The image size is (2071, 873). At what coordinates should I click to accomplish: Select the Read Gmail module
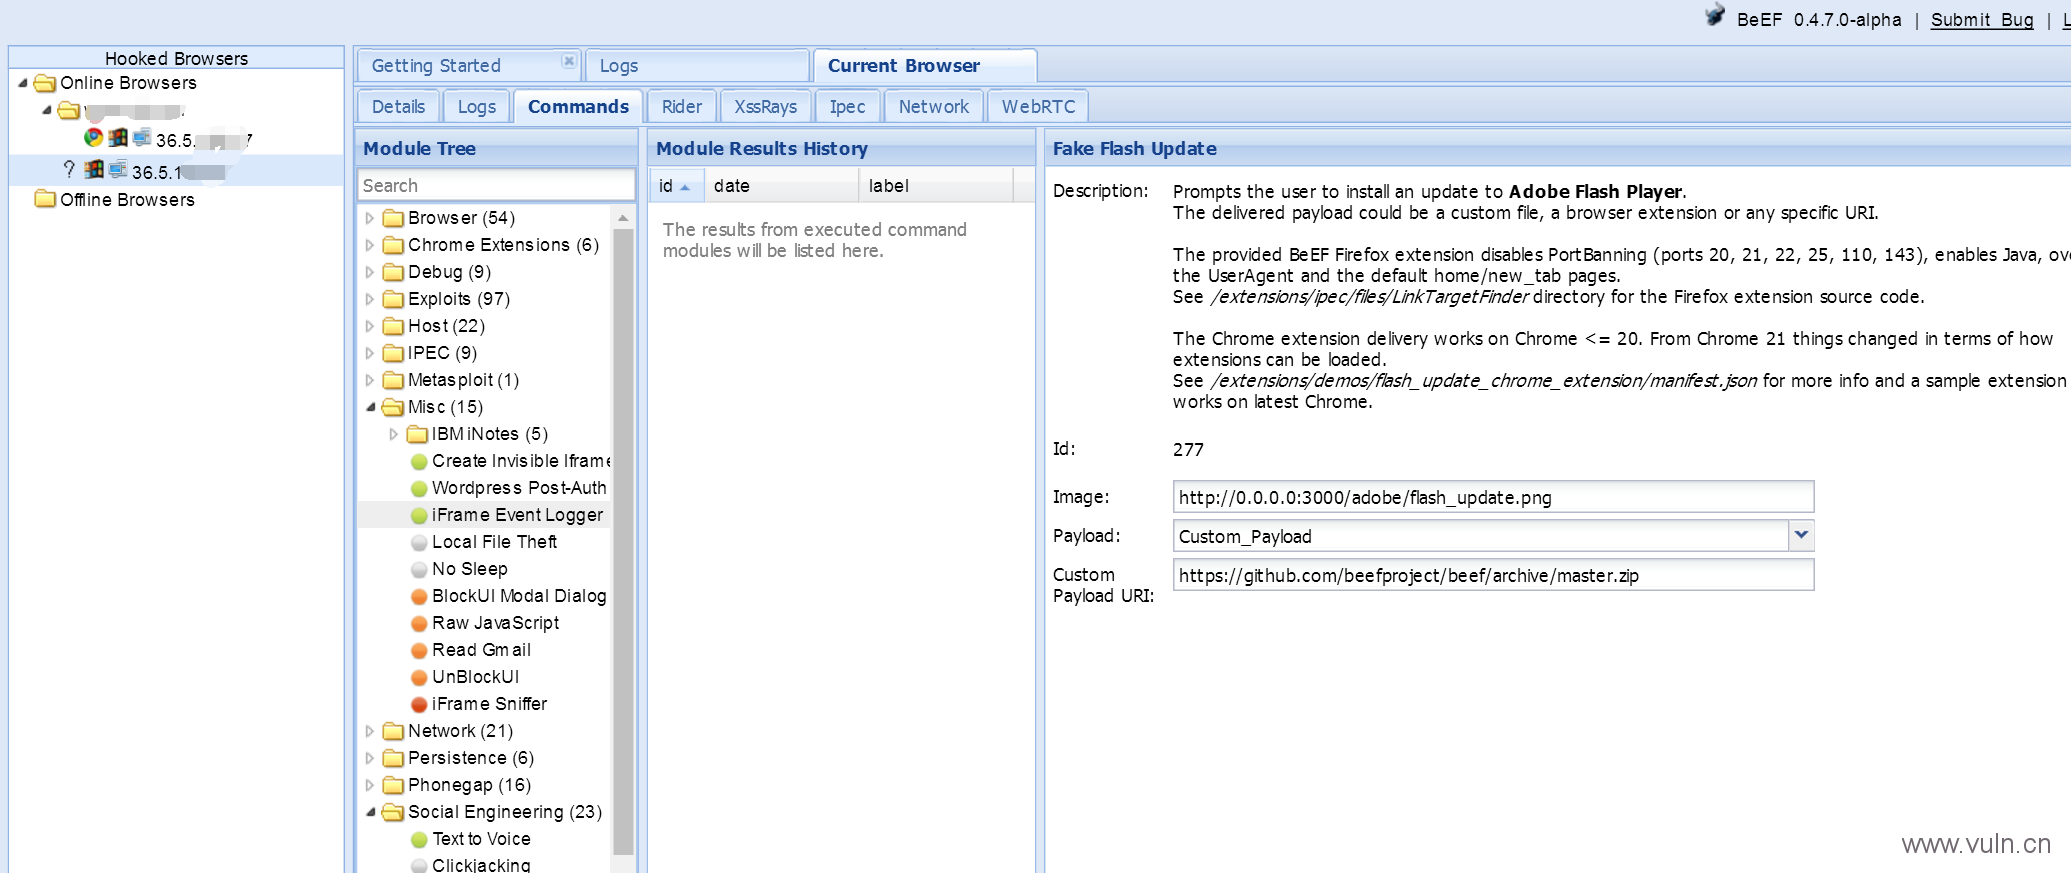(481, 650)
